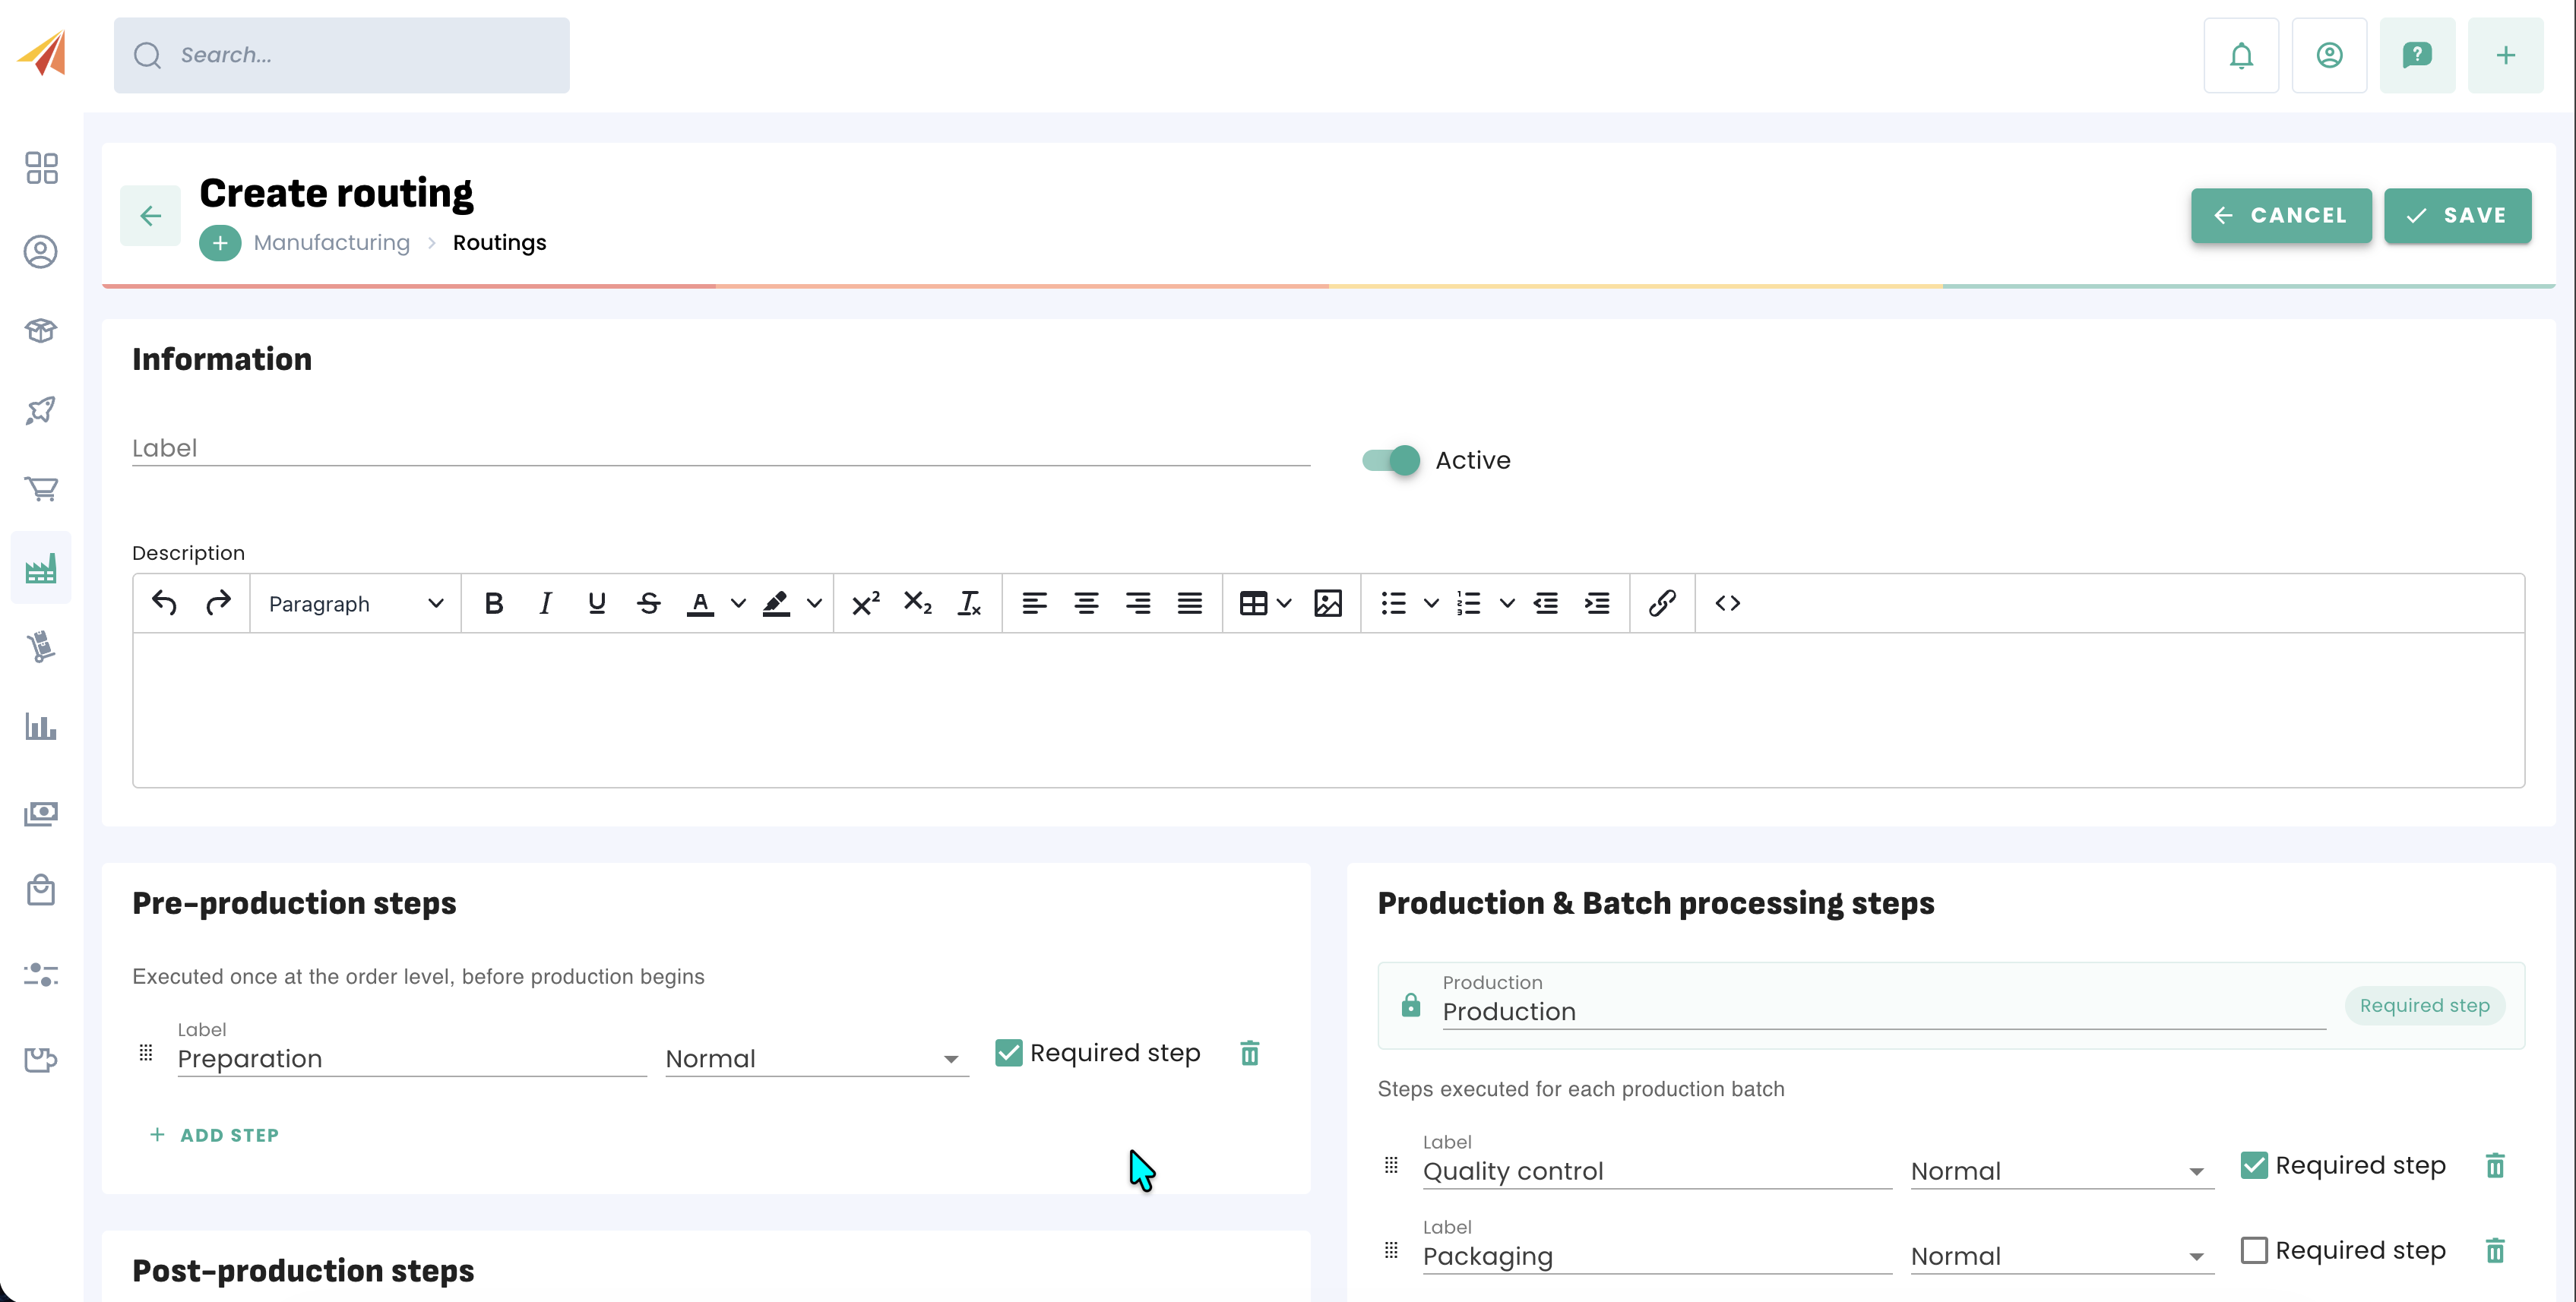This screenshot has height=1302, width=2576.
Task: Delete the Preparation step
Action: [x=1249, y=1053]
